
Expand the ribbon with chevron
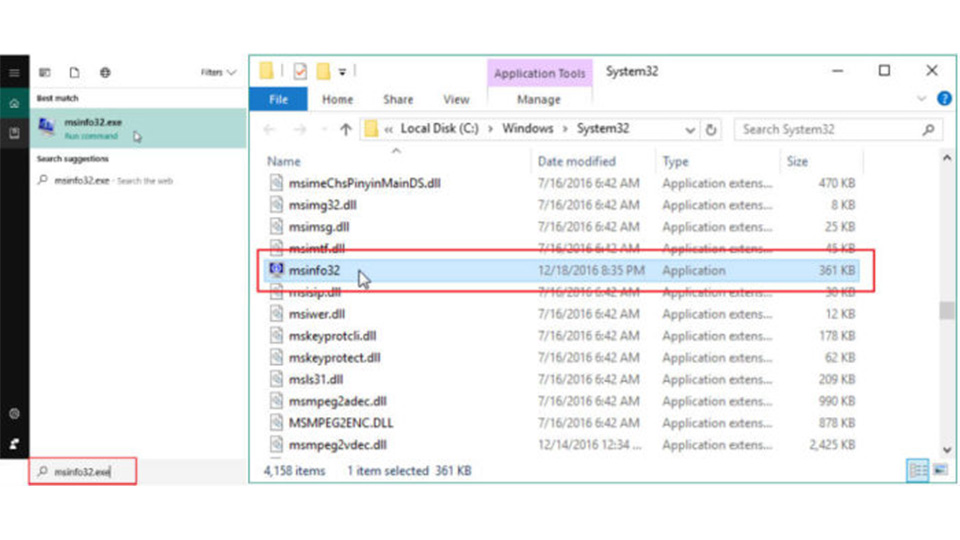point(921,99)
